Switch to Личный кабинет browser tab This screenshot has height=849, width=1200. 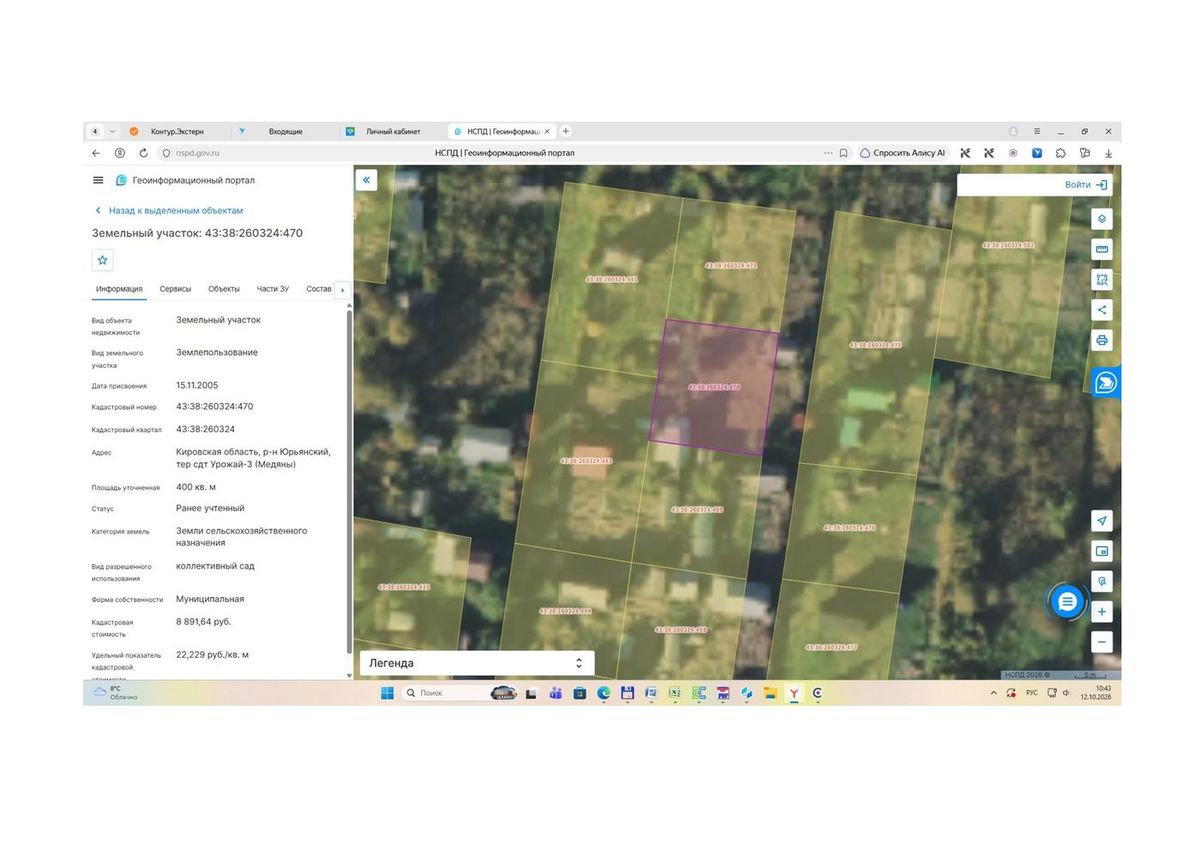393,131
